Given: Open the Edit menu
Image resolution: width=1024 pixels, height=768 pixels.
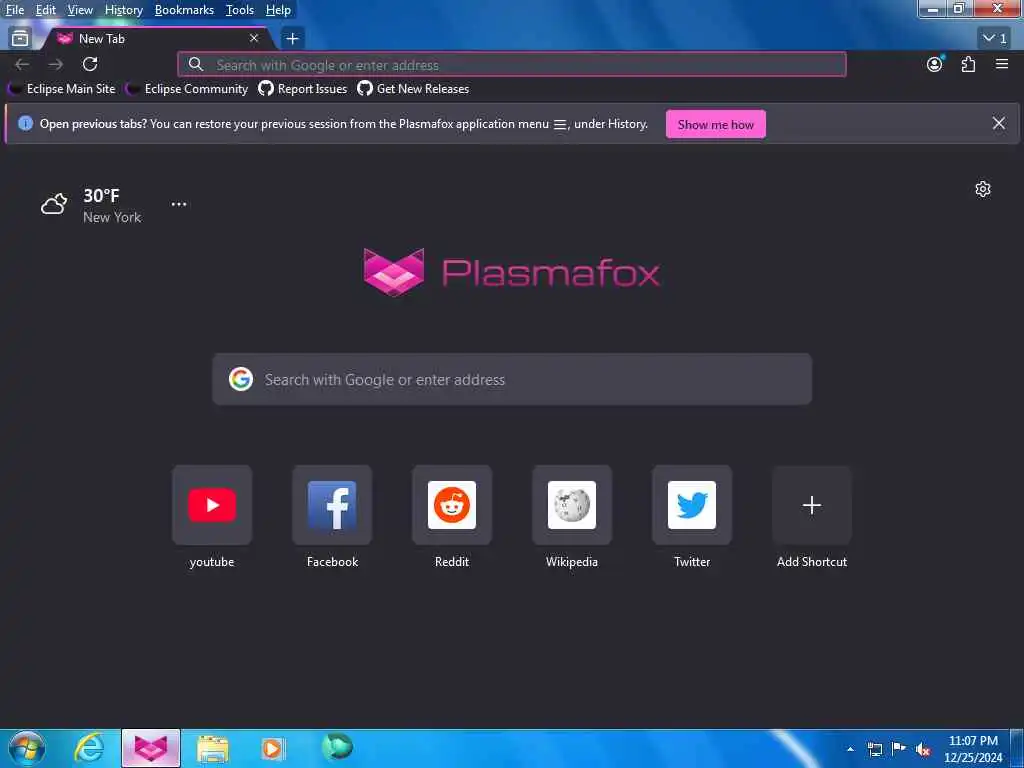Looking at the screenshot, I should (46, 10).
